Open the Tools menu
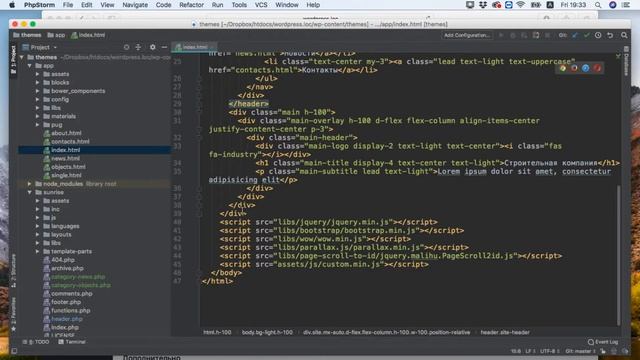 tap(239, 5)
